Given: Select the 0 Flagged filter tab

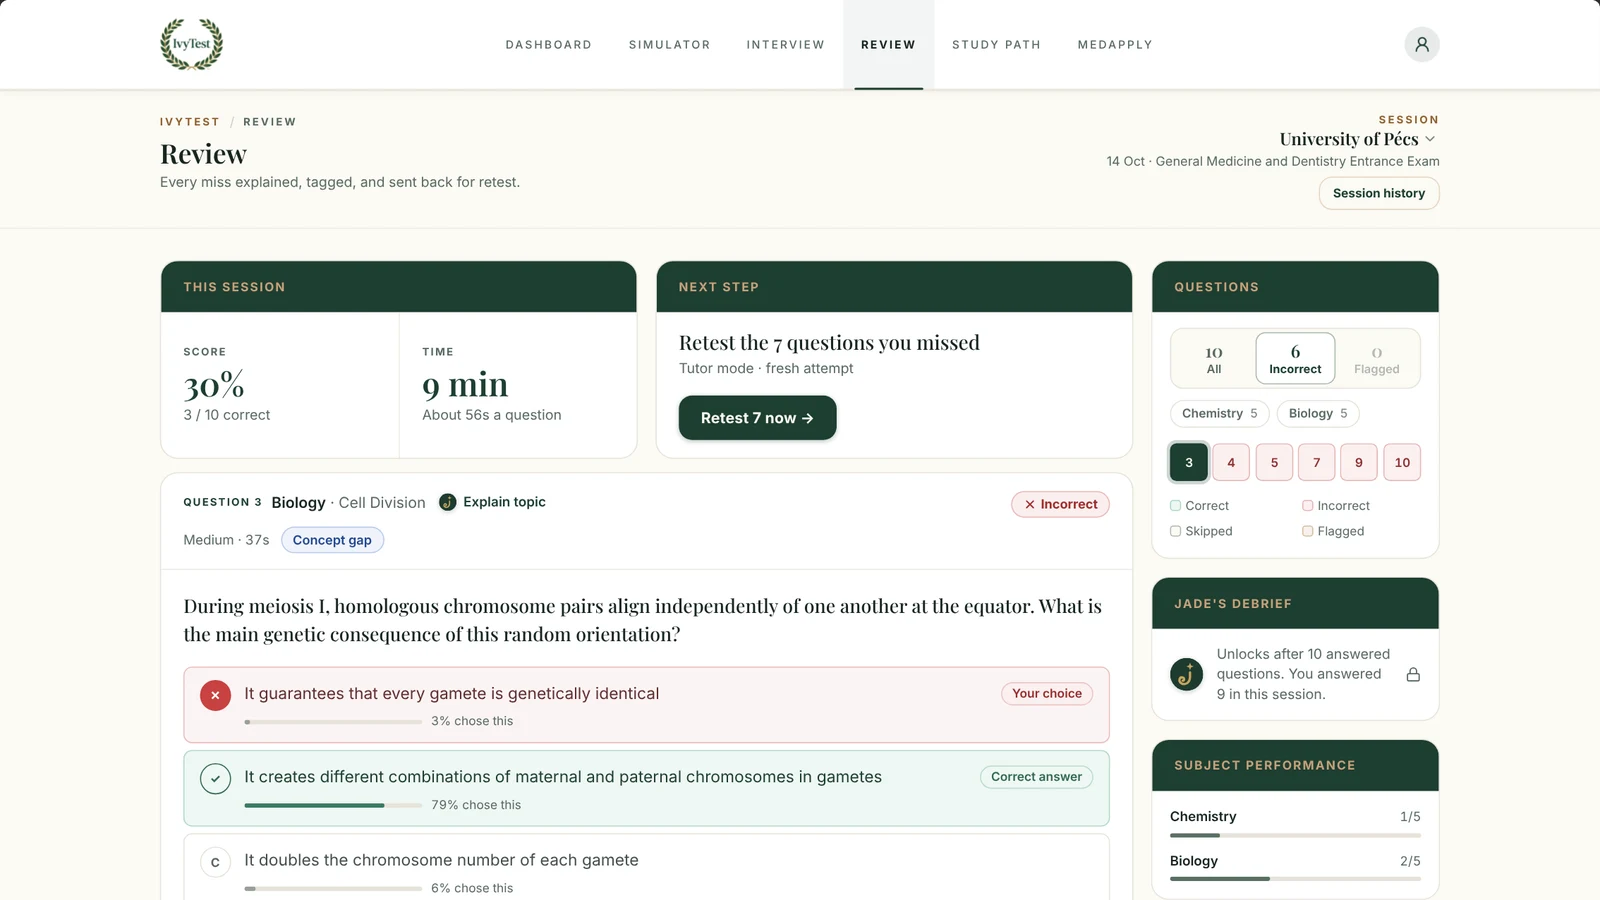Looking at the screenshot, I should click(x=1377, y=359).
